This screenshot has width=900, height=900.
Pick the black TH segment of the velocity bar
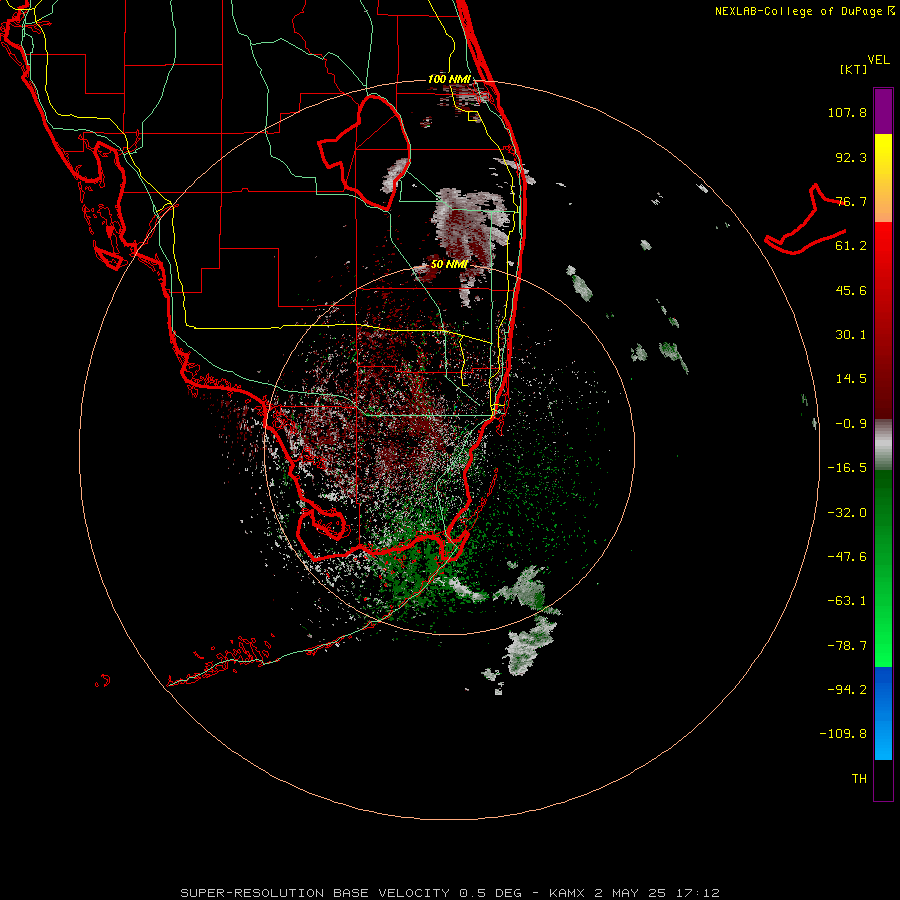[883, 779]
